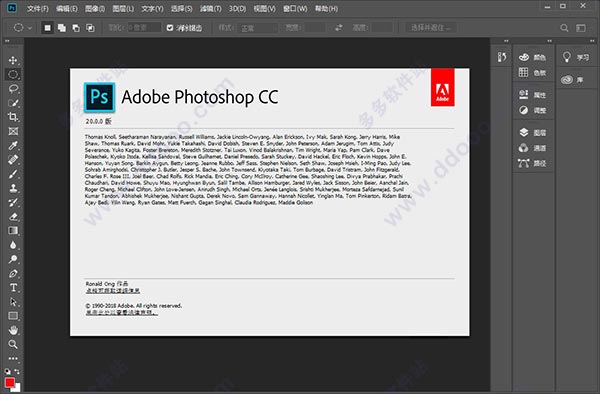Open the Channels panel (通道)
This screenshot has height=394, width=600.
tap(533, 148)
